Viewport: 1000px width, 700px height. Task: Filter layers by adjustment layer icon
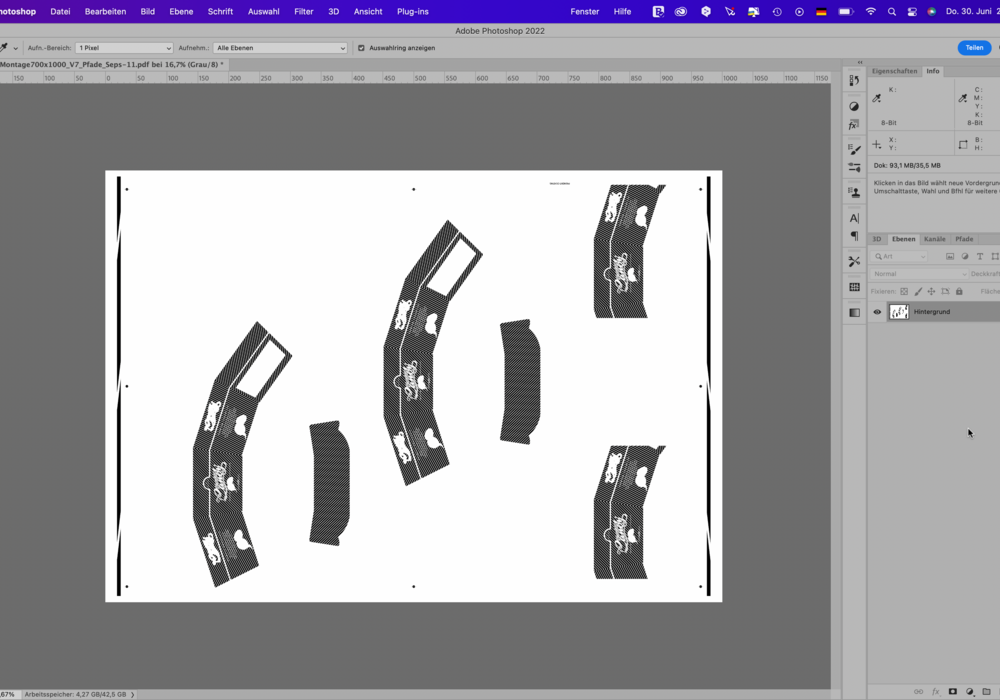[965, 256]
